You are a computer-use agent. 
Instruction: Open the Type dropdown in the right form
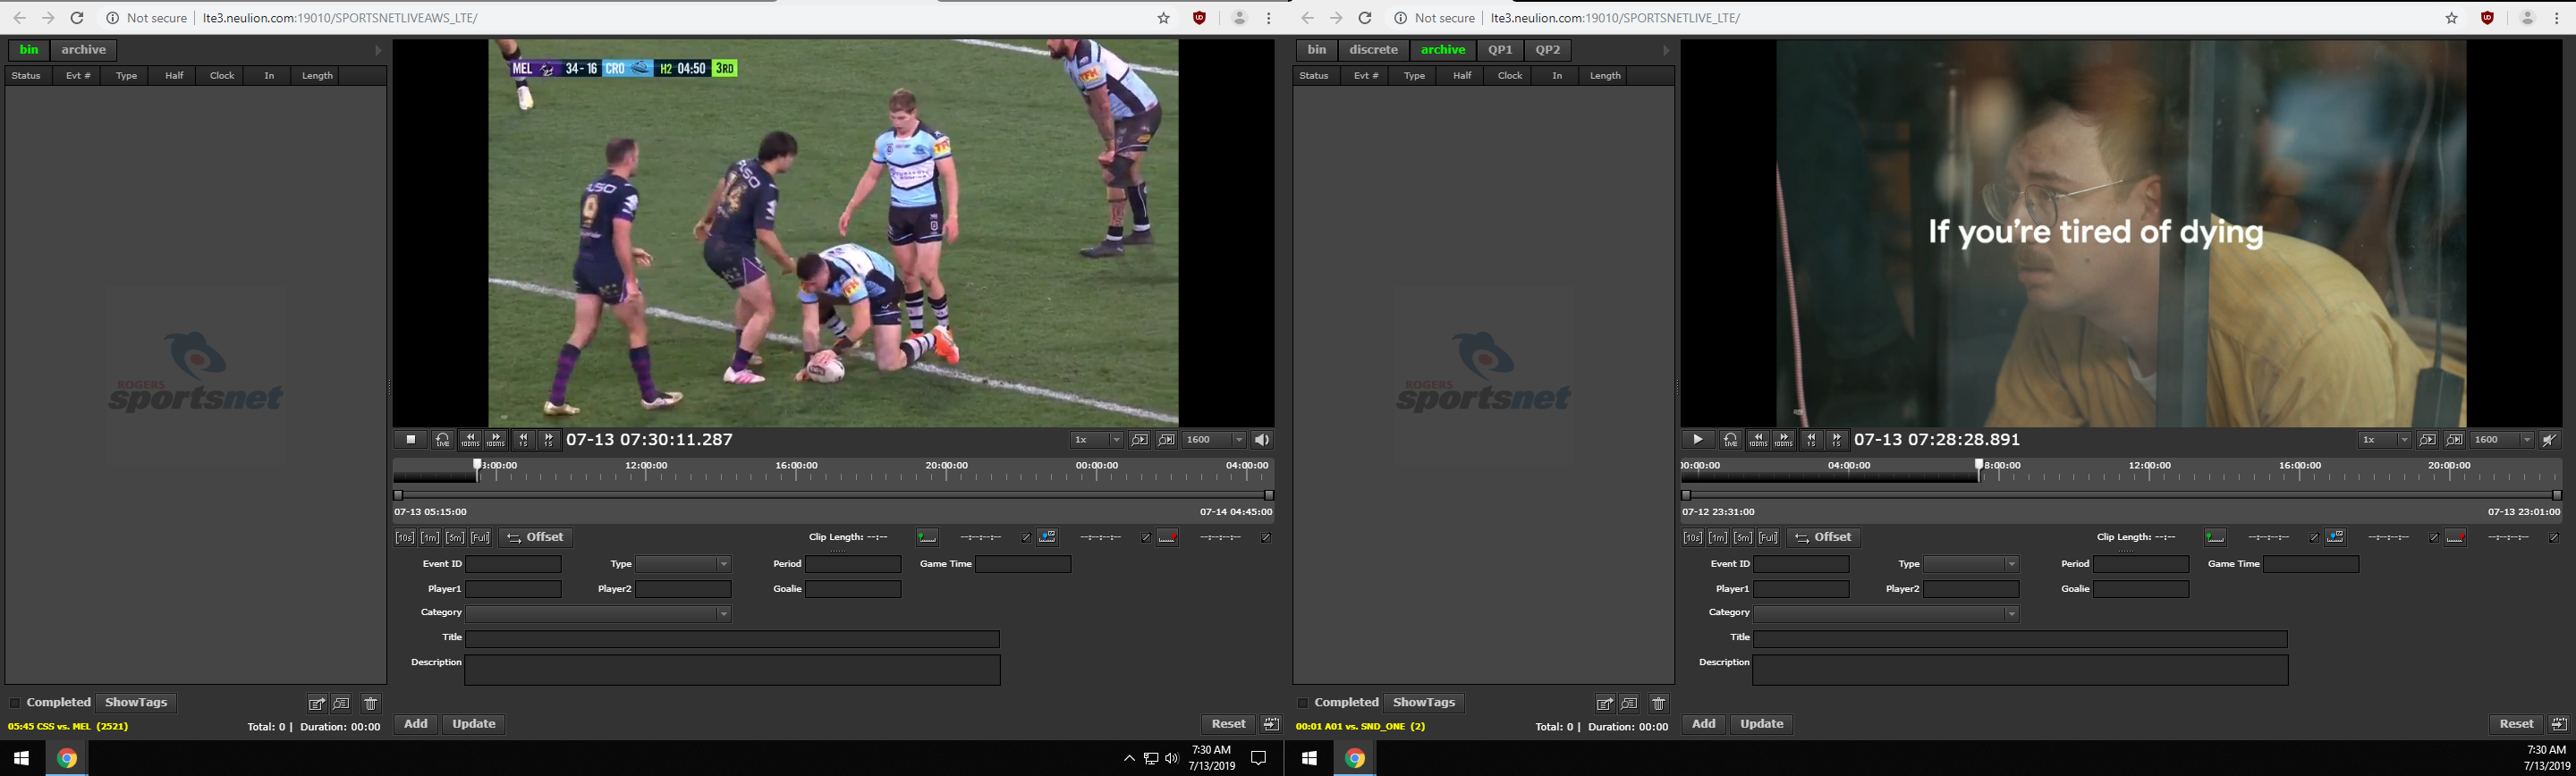click(1972, 564)
